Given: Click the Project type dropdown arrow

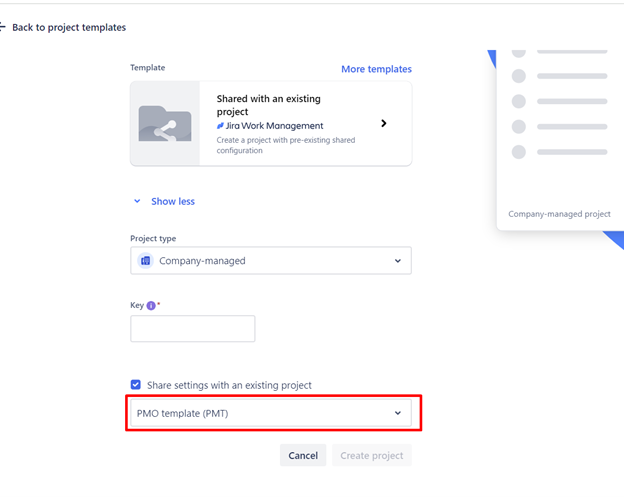Looking at the screenshot, I should point(398,261).
